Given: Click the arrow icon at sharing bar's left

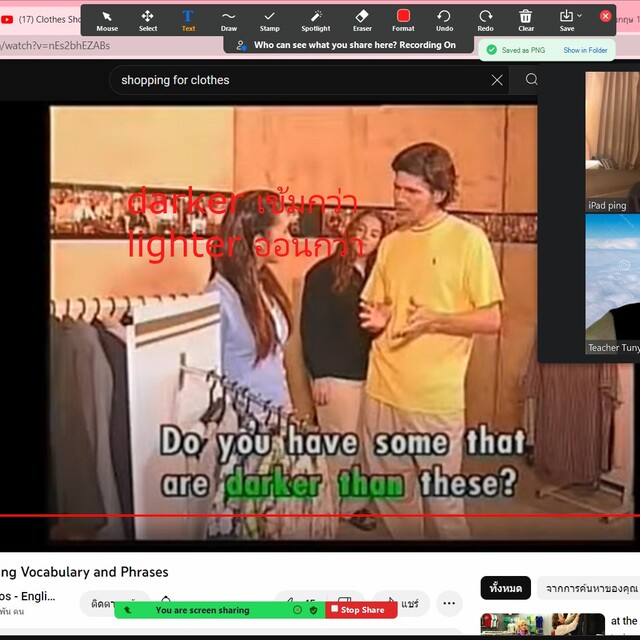Looking at the screenshot, I should 127,610.
